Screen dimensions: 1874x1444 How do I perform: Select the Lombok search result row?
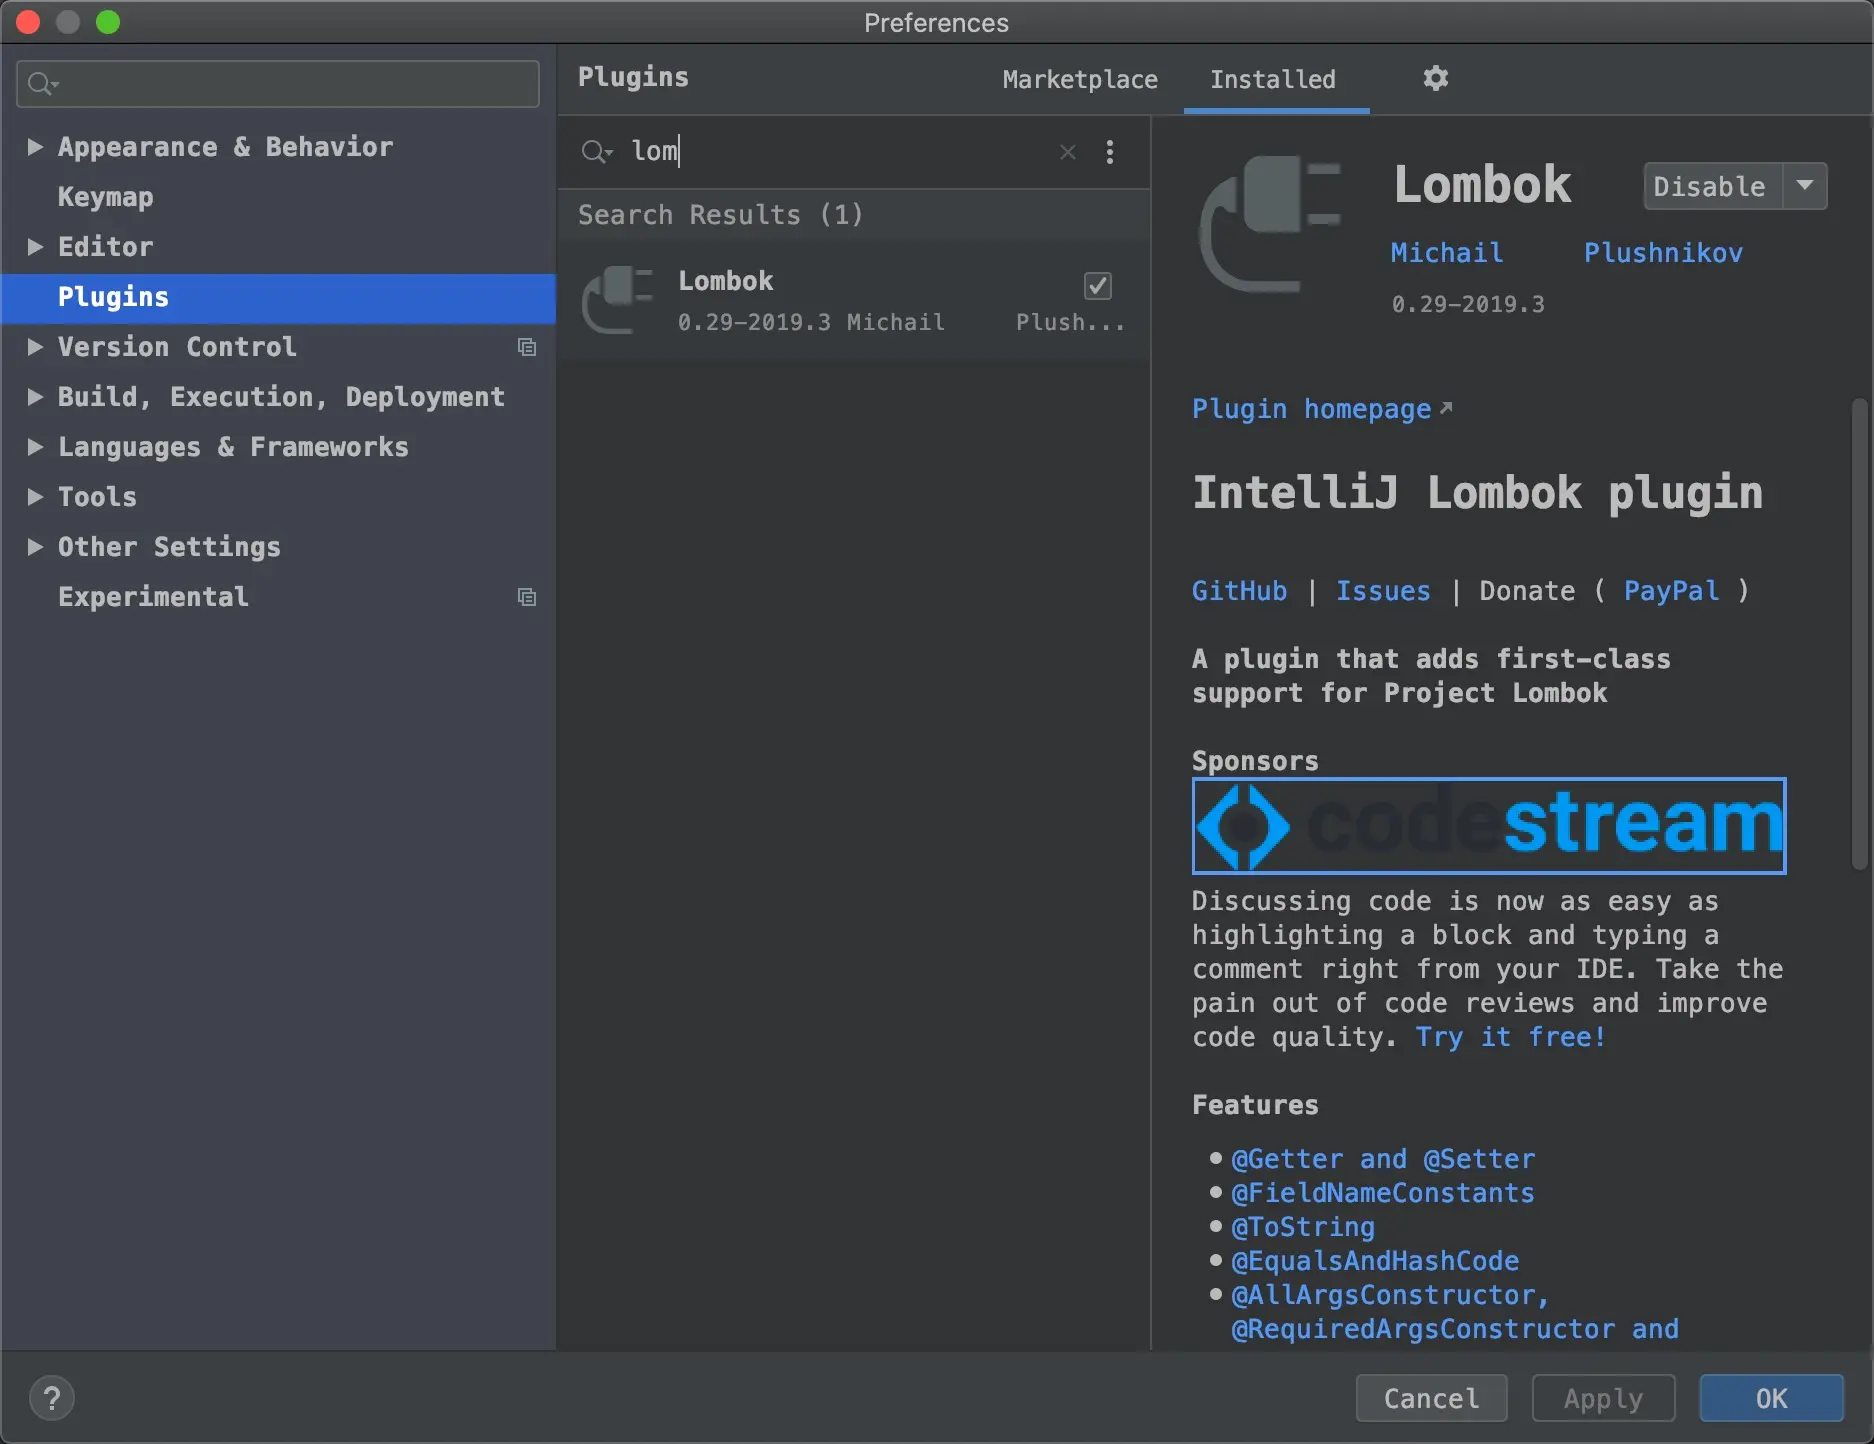click(x=853, y=300)
